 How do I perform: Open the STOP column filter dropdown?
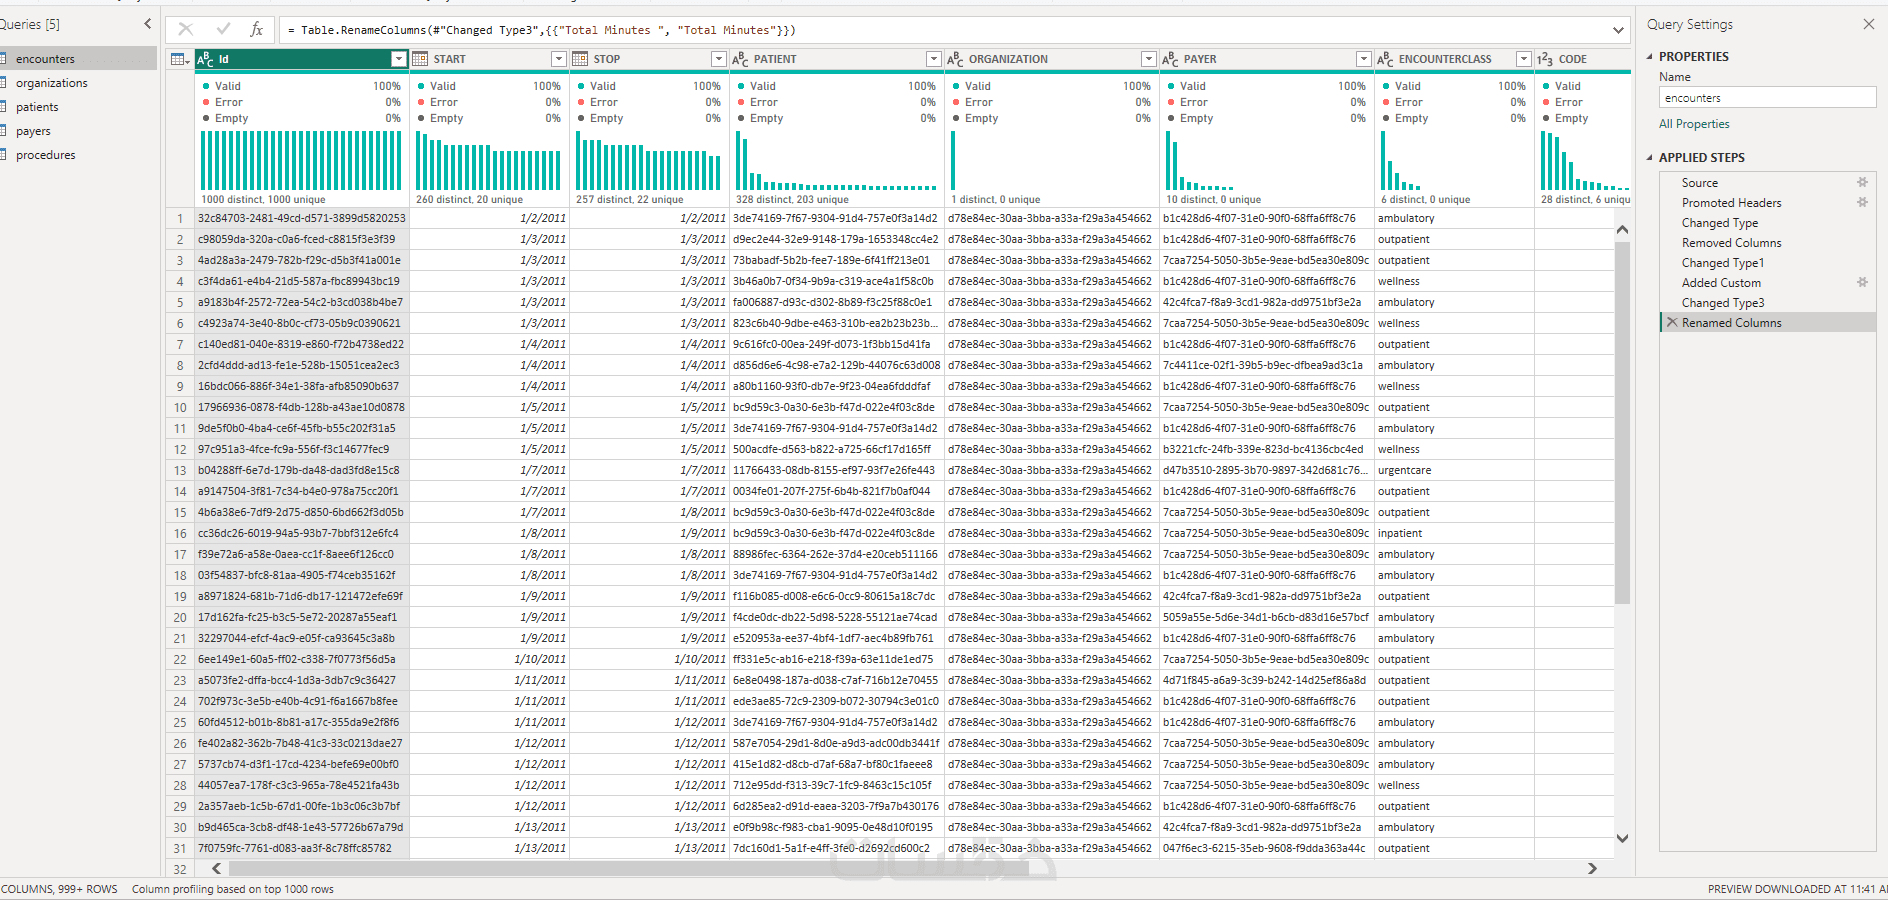pyautogui.click(x=718, y=59)
